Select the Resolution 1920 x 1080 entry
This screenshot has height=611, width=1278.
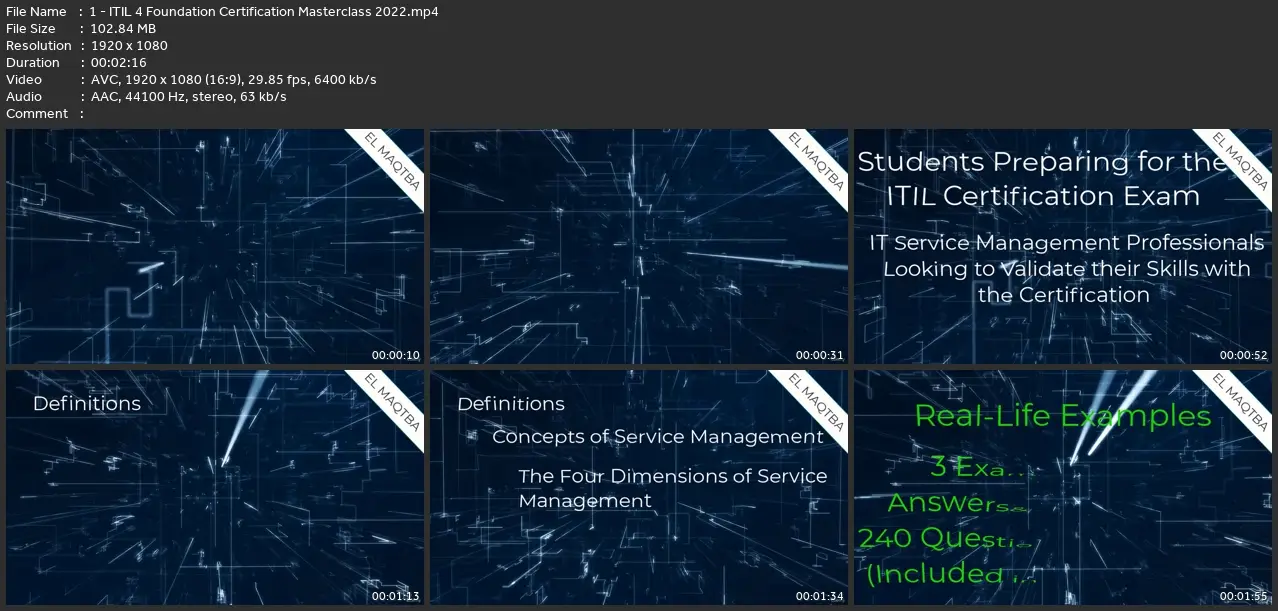pos(129,45)
